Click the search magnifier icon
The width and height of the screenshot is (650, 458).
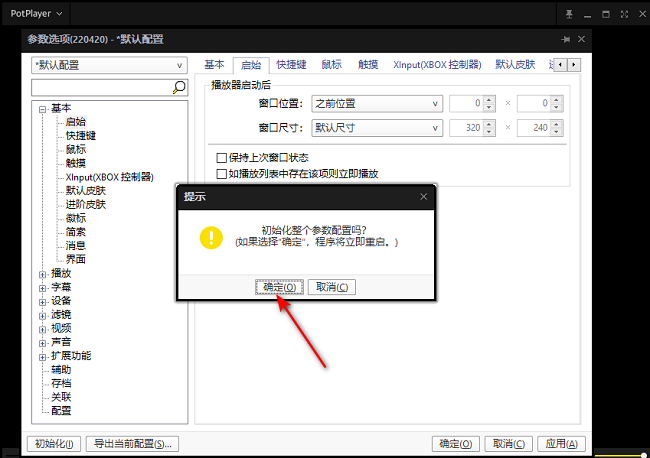click(x=180, y=87)
